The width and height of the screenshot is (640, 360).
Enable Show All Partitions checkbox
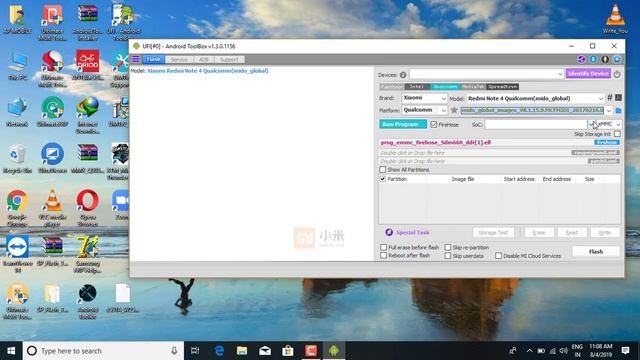(x=382, y=169)
